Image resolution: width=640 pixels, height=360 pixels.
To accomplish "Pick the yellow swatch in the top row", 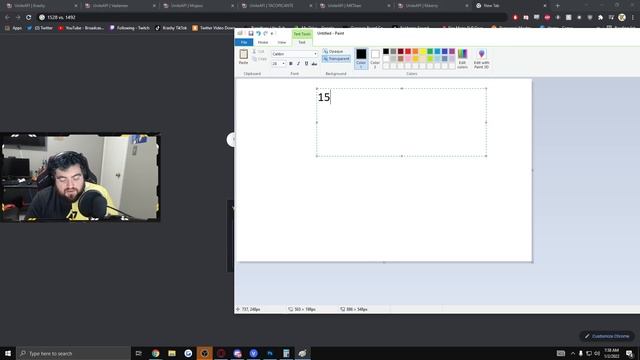I will point(422,51).
